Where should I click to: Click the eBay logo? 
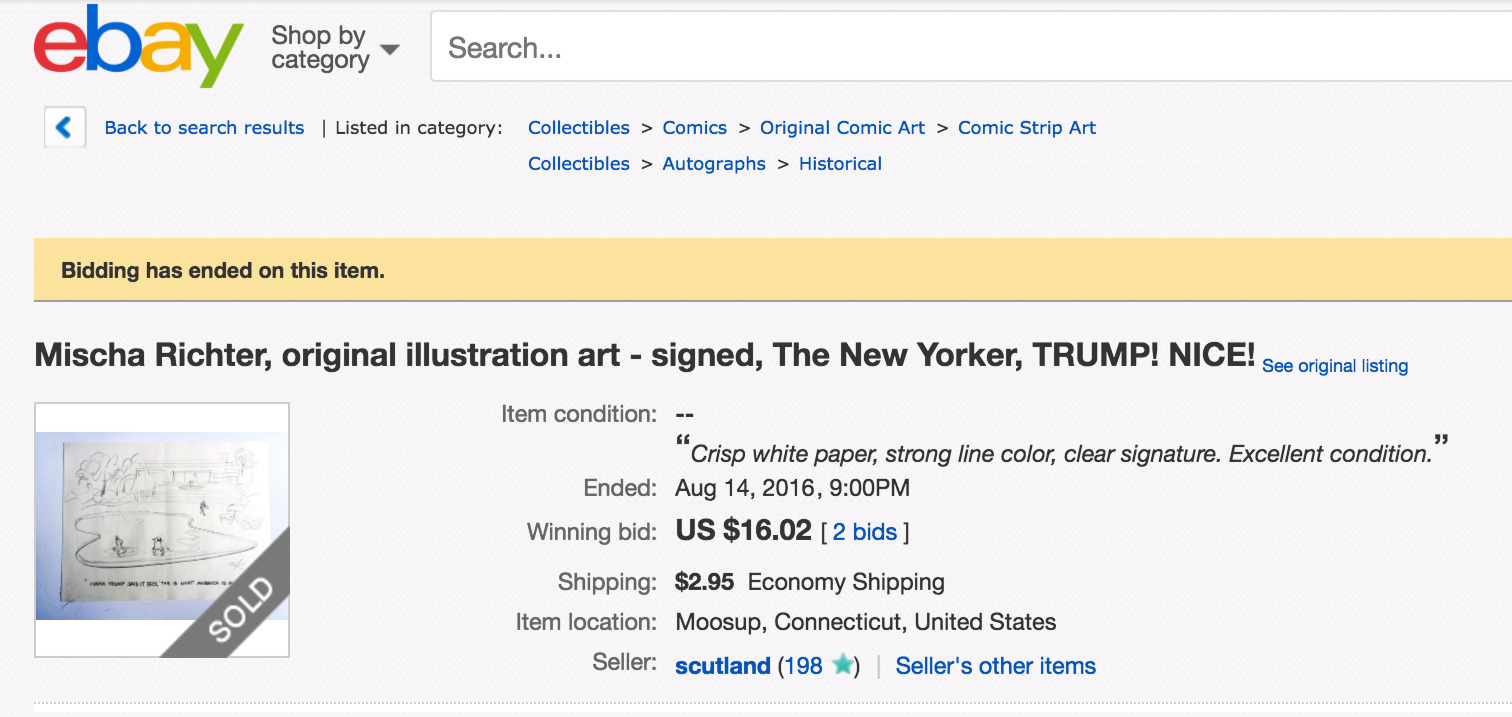139,47
